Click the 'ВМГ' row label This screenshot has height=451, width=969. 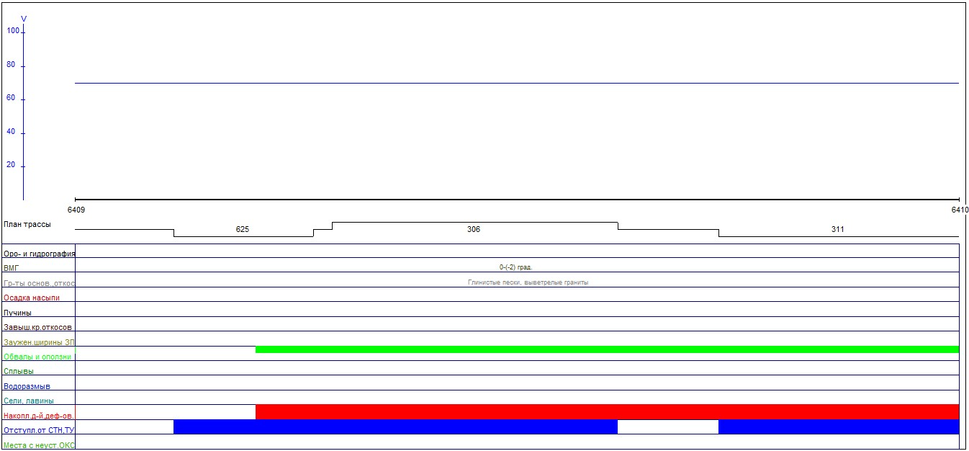tap(12, 268)
